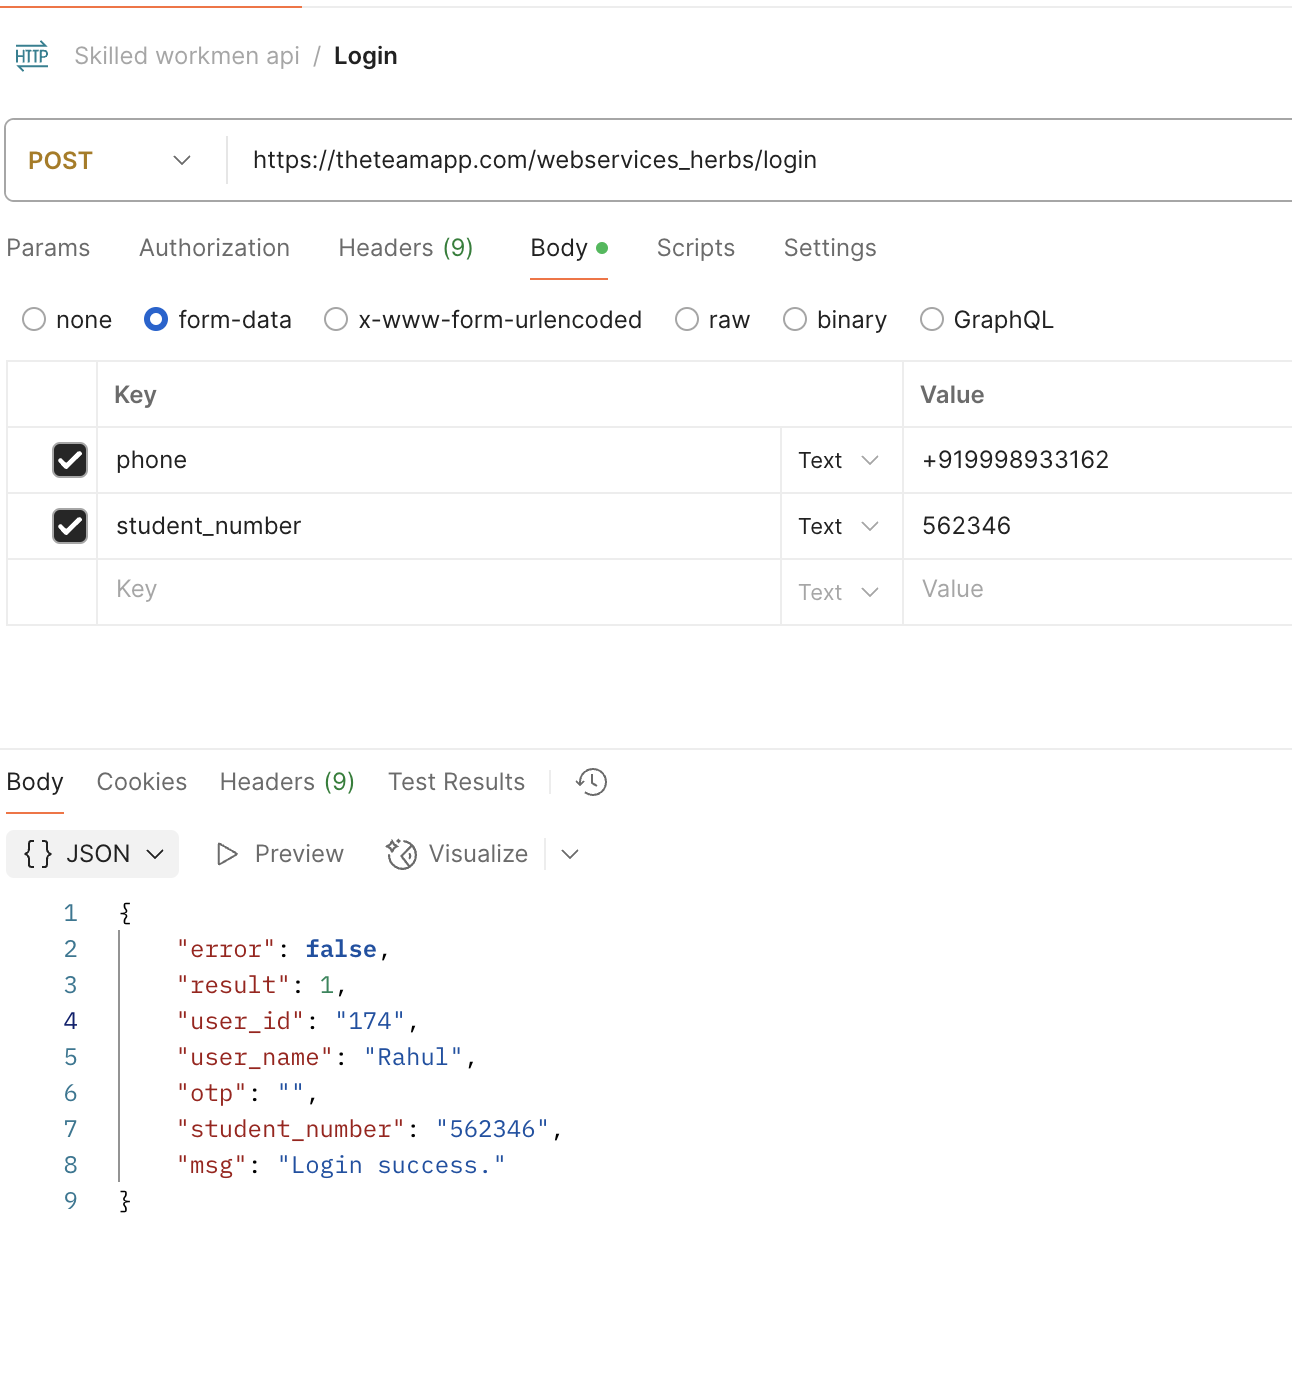The width and height of the screenshot is (1292, 1400).
Task: Click the Visualize sparkle icon
Action: pos(402,854)
